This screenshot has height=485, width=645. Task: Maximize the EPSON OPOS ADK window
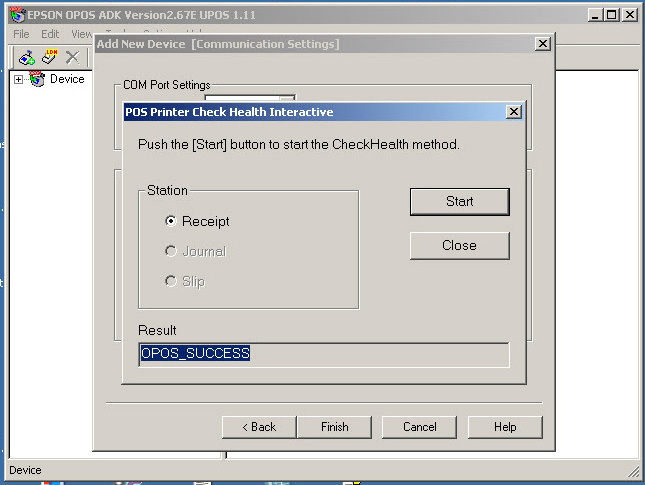612,15
